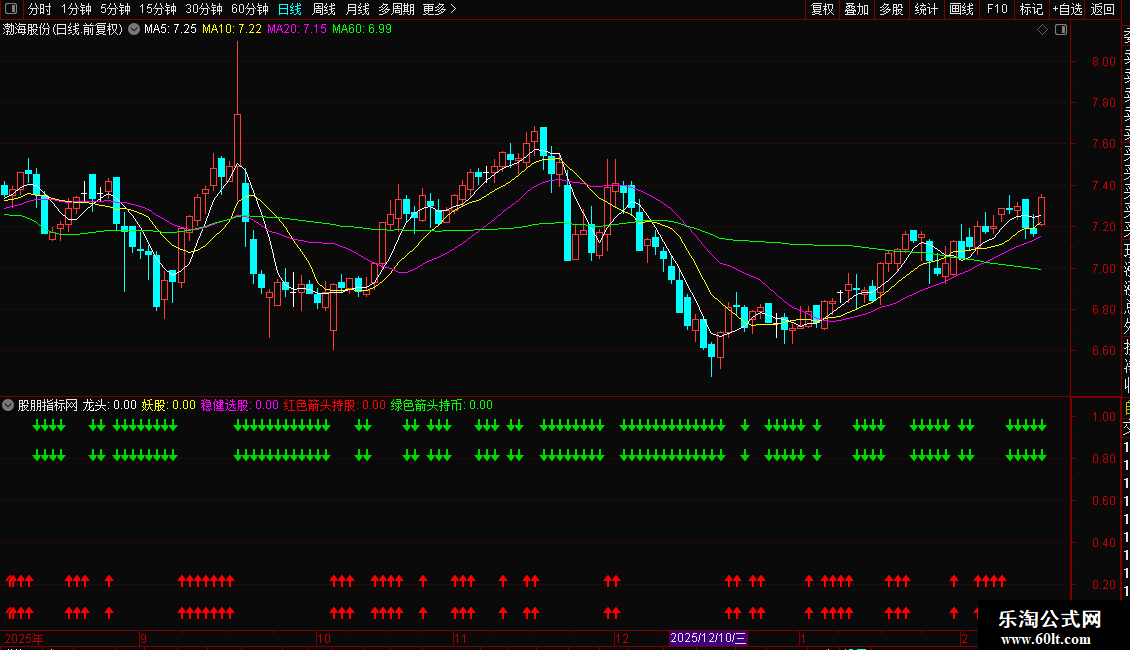Open the 复权 adjustment menu

822,9
